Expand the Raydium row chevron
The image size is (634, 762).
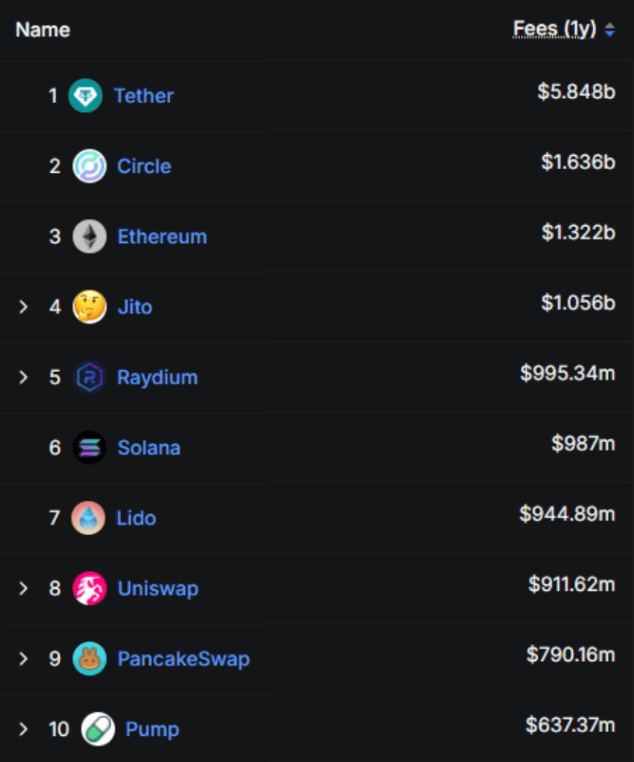[x=24, y=377]
